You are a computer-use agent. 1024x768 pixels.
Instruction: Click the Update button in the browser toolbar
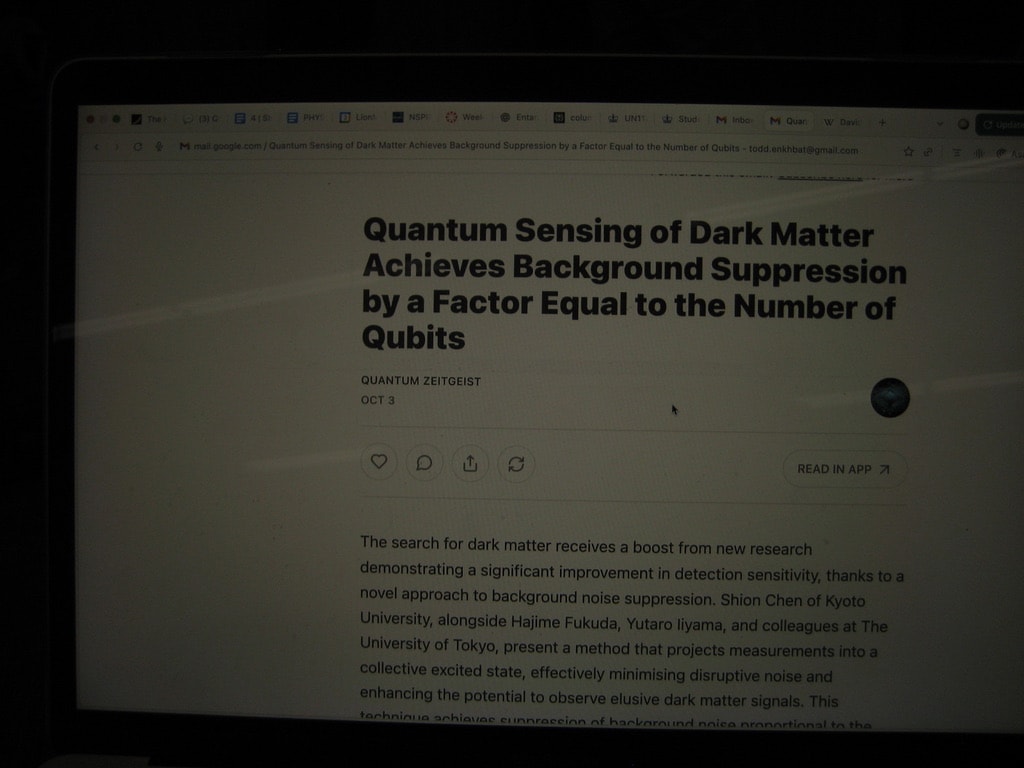click(1000, 124)
